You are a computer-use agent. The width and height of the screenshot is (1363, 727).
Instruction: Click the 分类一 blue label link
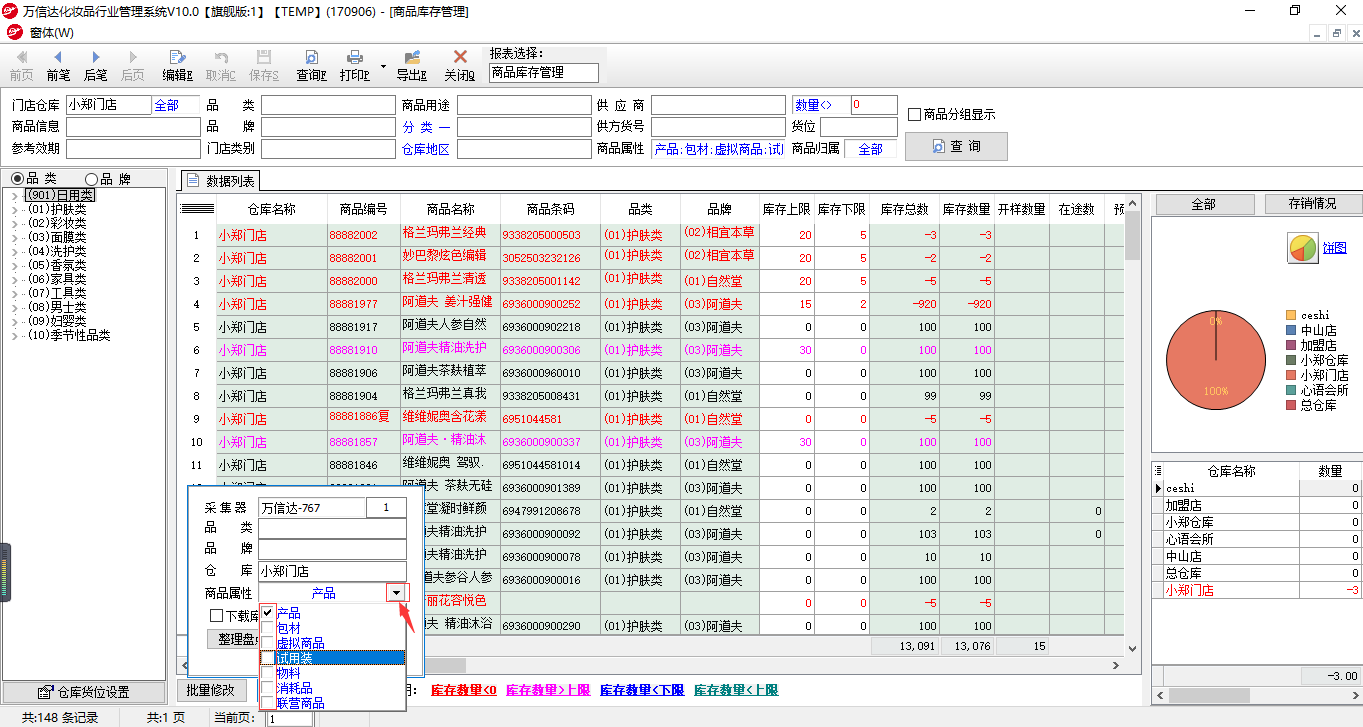pyautogui.click(x=426, y=127)
